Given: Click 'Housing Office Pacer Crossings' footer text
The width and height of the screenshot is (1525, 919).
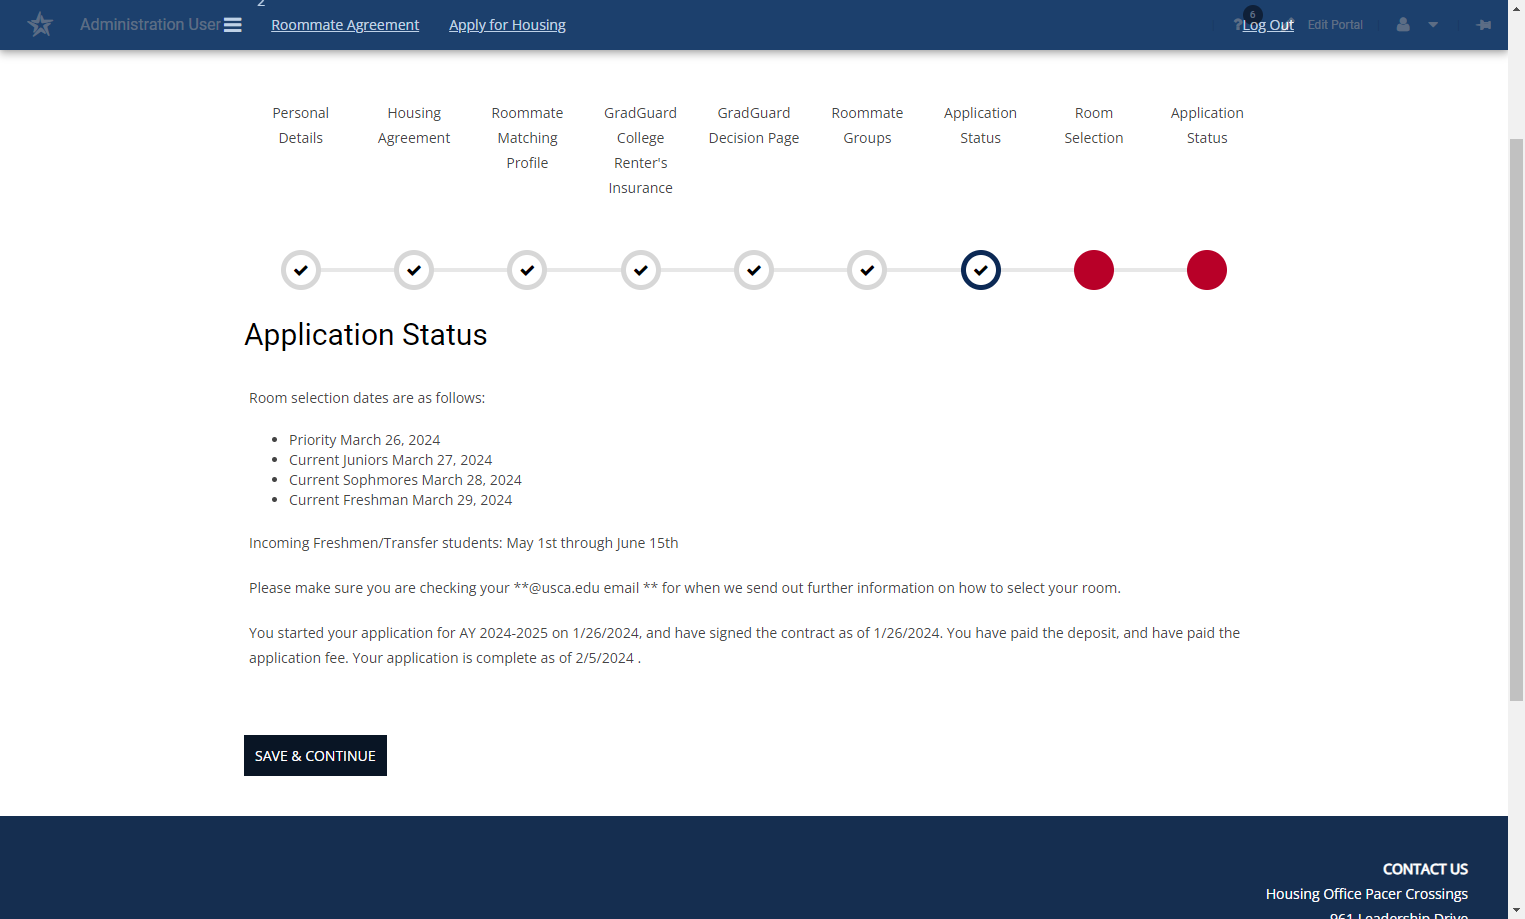Looking at the screenshot, I should [x=1366, y=894].
